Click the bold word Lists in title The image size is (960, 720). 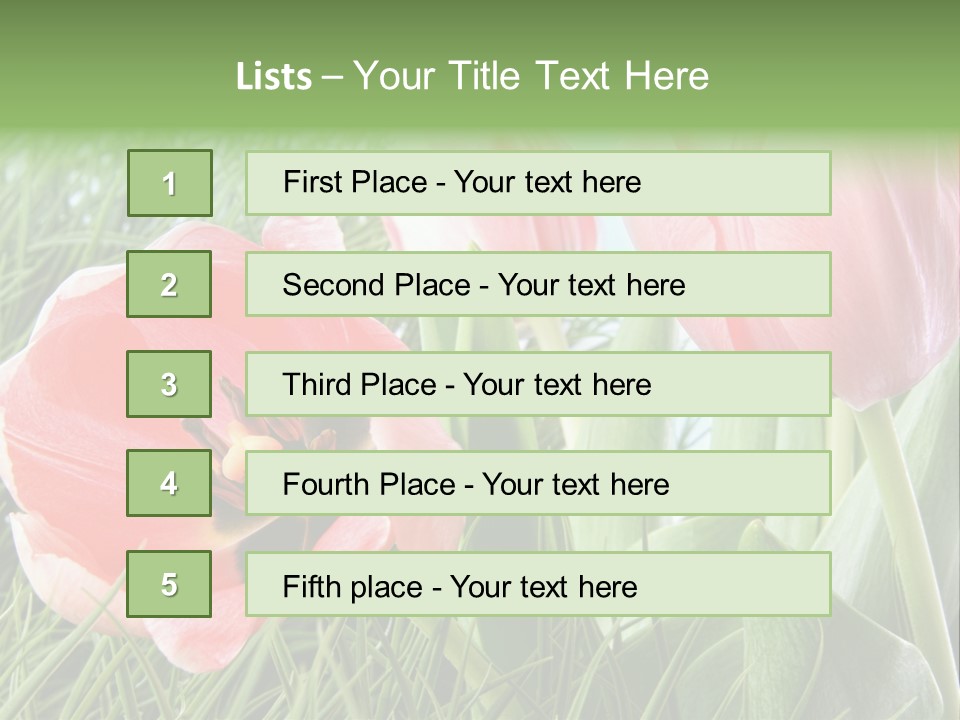pyautogui.click(x=274, y=76)
